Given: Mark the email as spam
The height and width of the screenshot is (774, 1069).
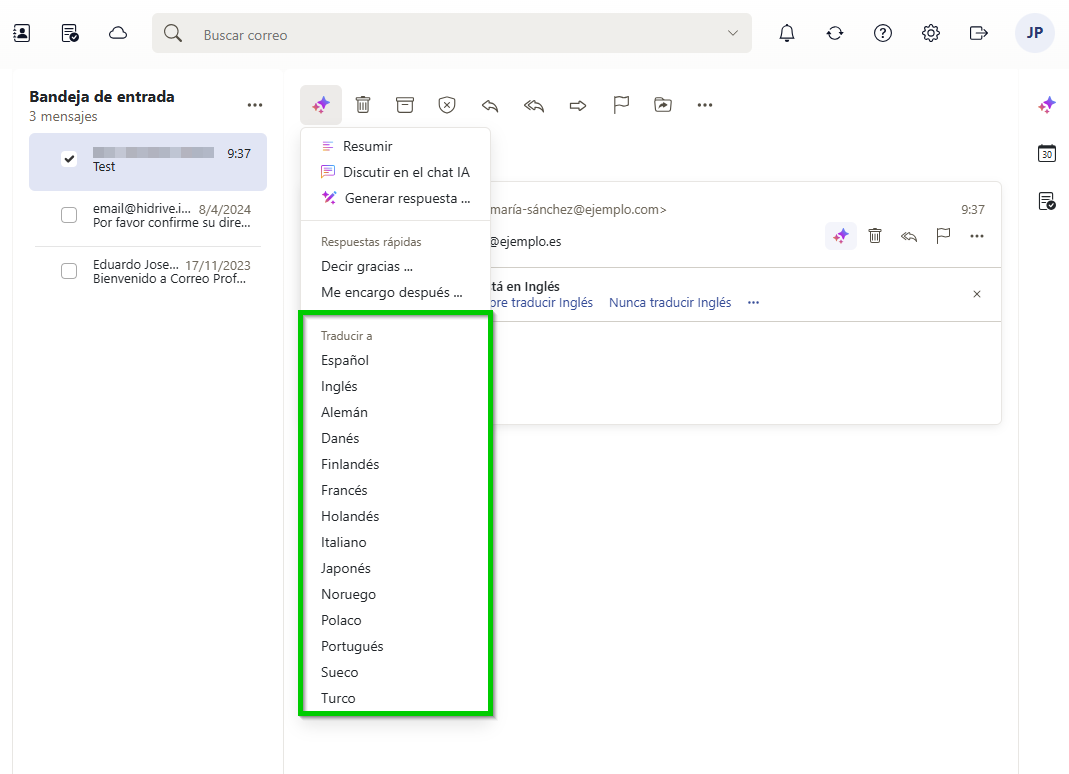Looking at the screenshot, I should [x=446, y=104].
